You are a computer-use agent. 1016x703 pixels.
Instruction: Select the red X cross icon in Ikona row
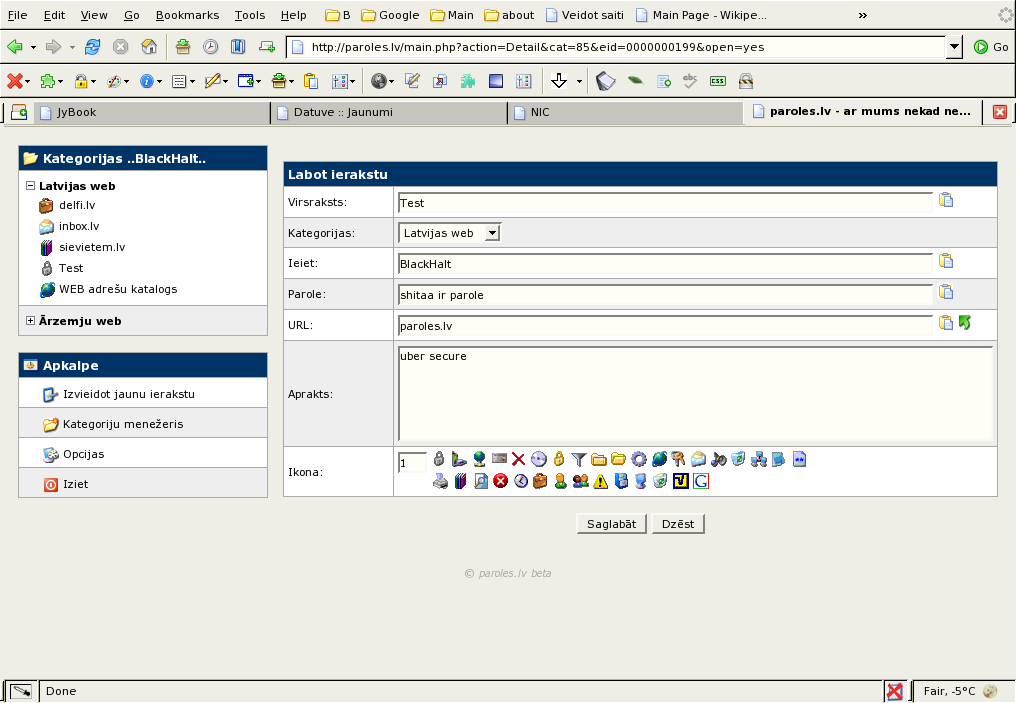(518, 459)
